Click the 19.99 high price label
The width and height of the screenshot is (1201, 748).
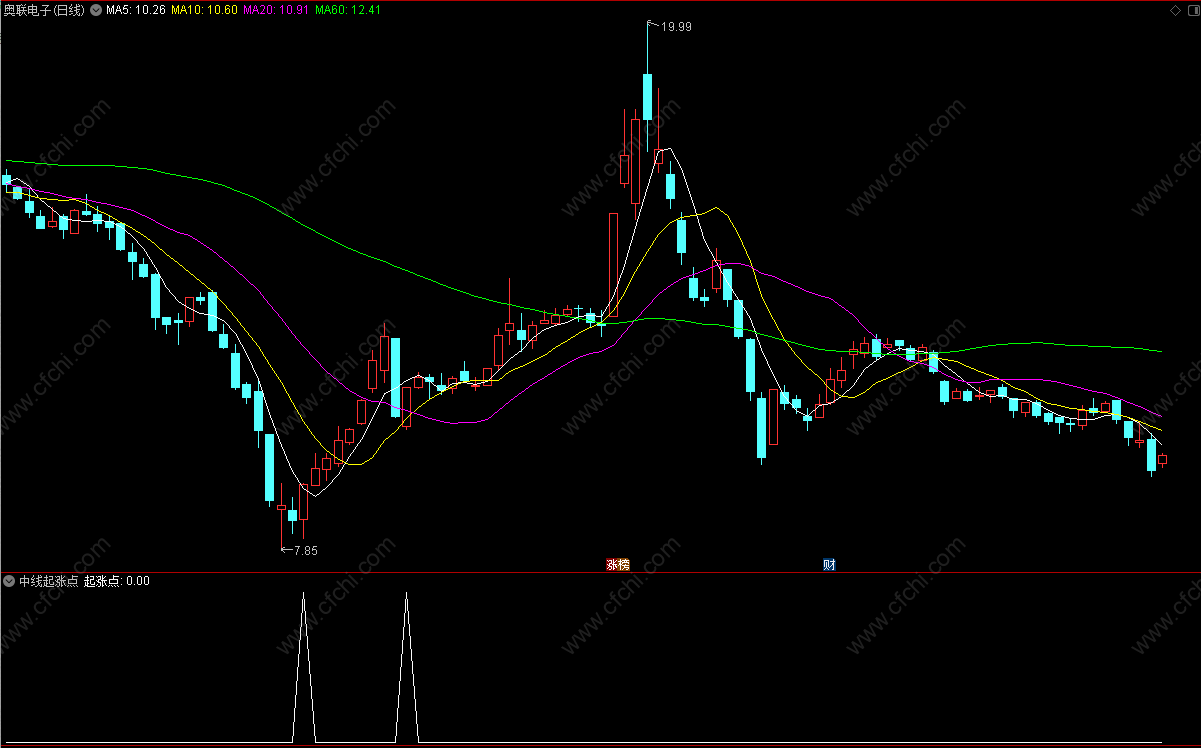676,27
